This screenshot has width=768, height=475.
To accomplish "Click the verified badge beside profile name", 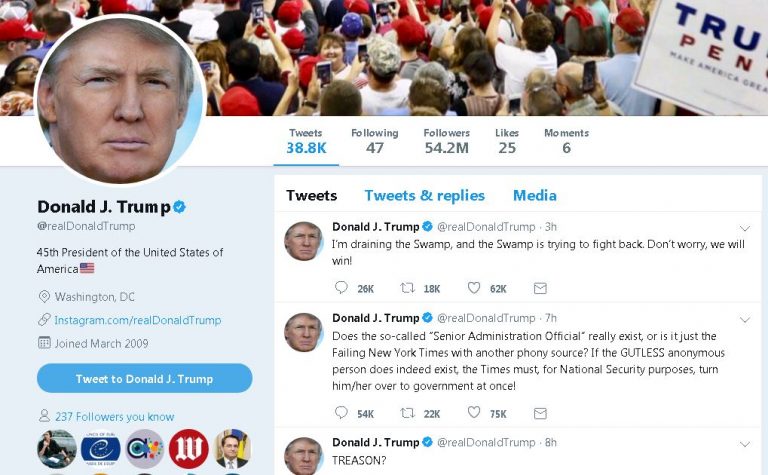I will coord(179,207).
